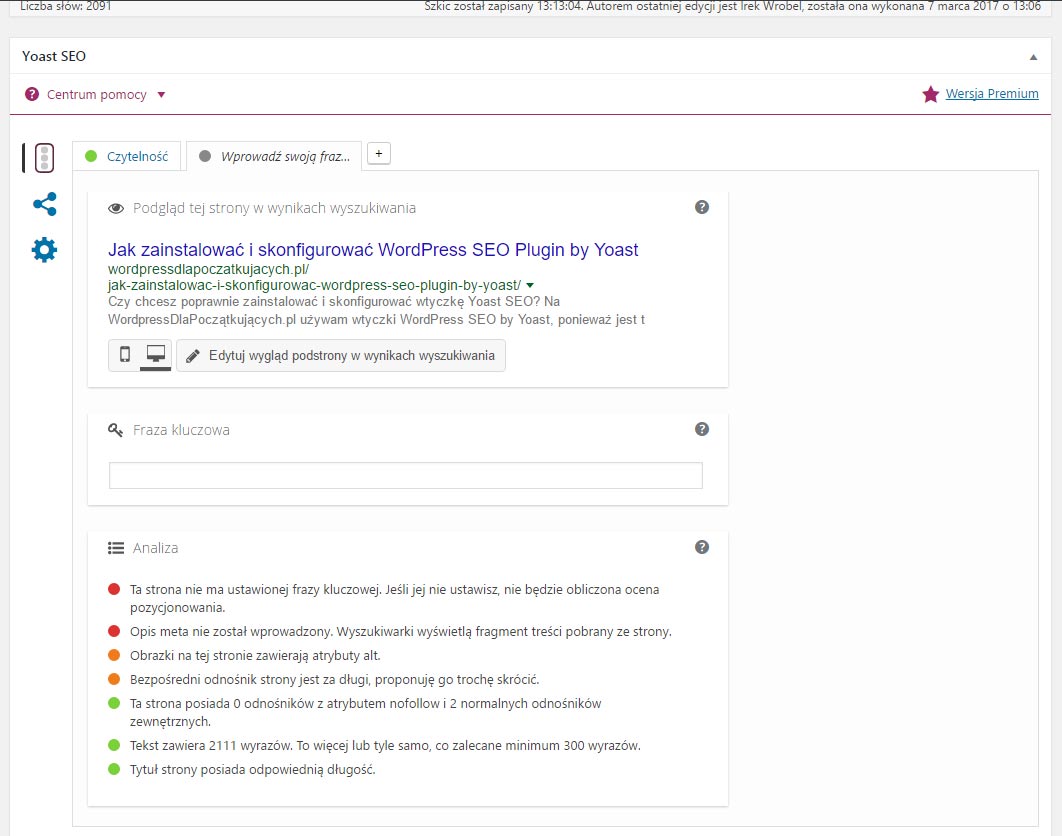
Task: Click the Centrum pomocy question mark icon
Action: tap(32, 94)
